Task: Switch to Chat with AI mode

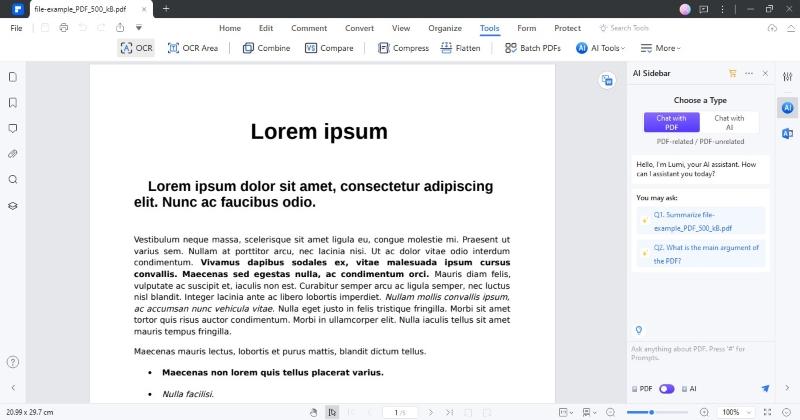Action: (729, 122)
